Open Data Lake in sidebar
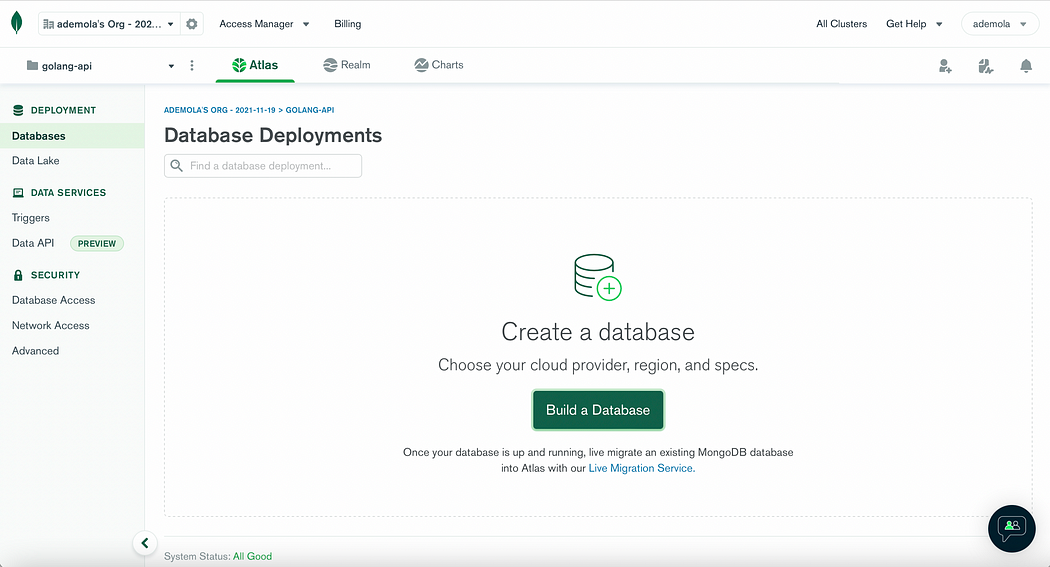1050x567 pixels. pyautogui.click(x=35, y=161)
